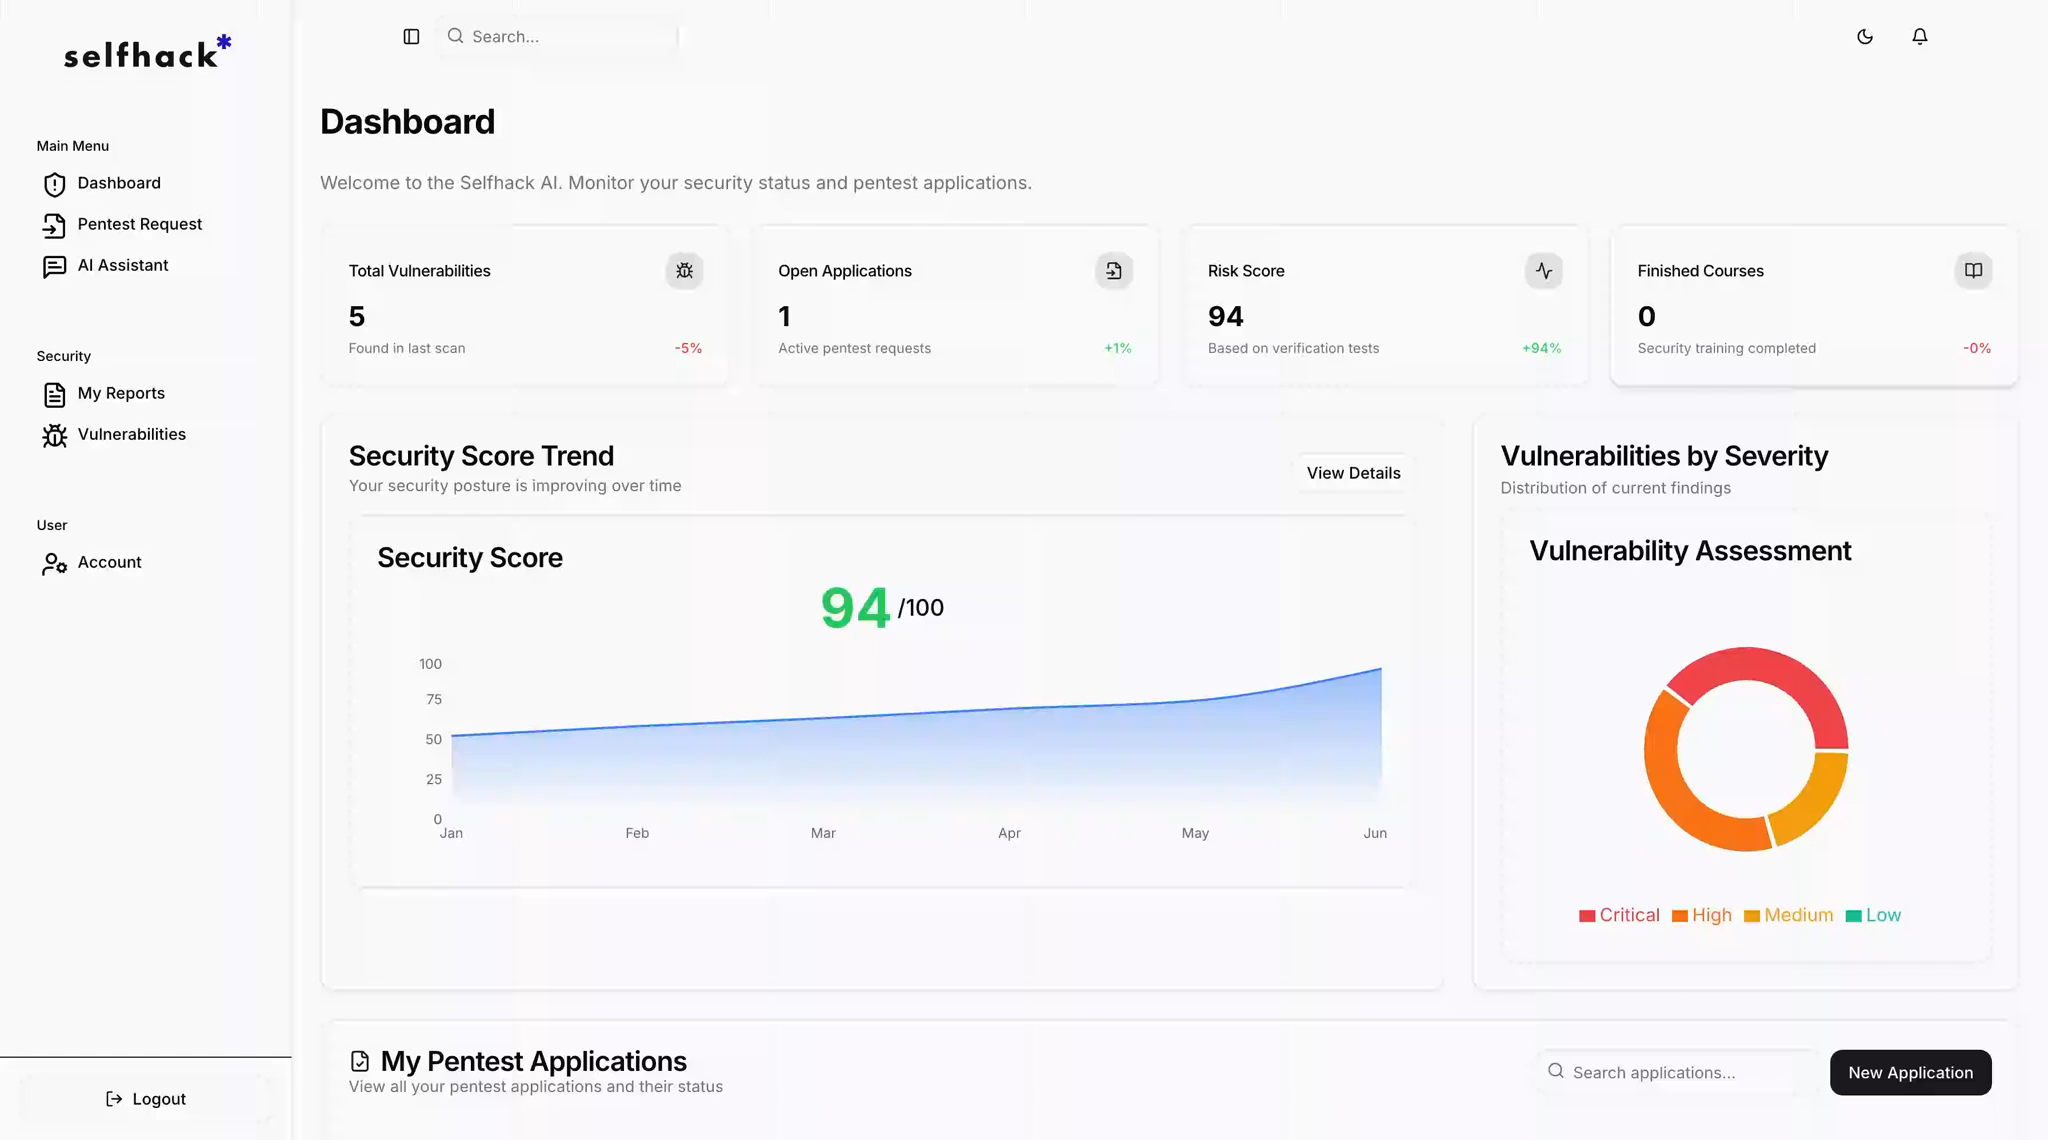Click the Risk Score activity icon
The height and width of the screenshot is (1140, 2048).
click(x=1544, y=271)
